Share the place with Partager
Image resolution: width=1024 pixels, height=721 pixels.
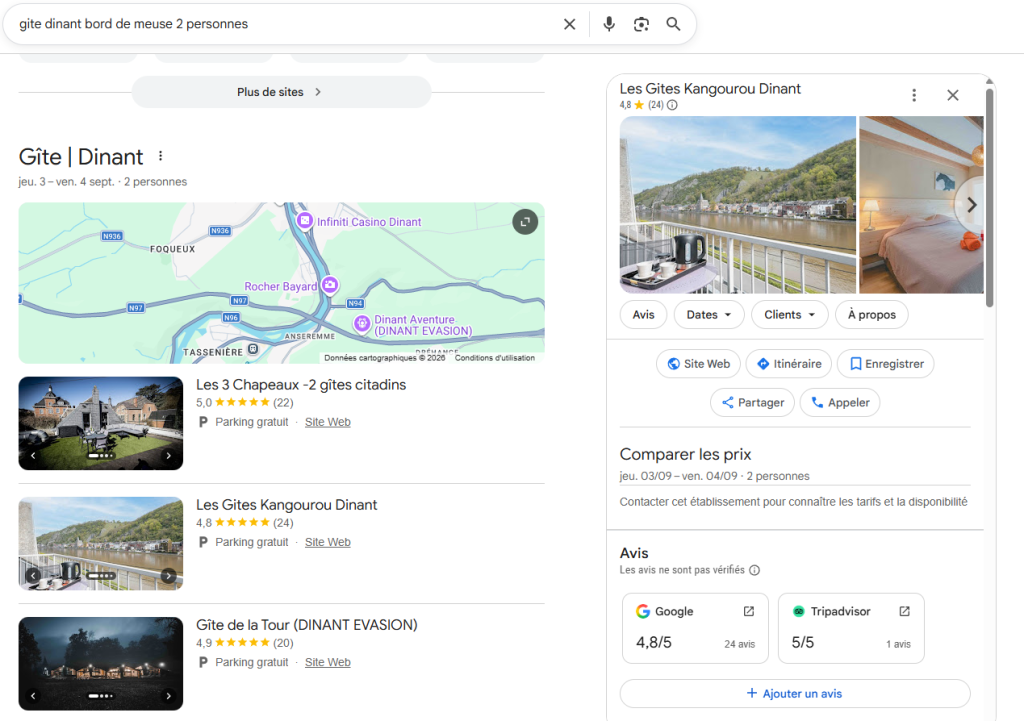pyautogui.click(x=752, y=402)
